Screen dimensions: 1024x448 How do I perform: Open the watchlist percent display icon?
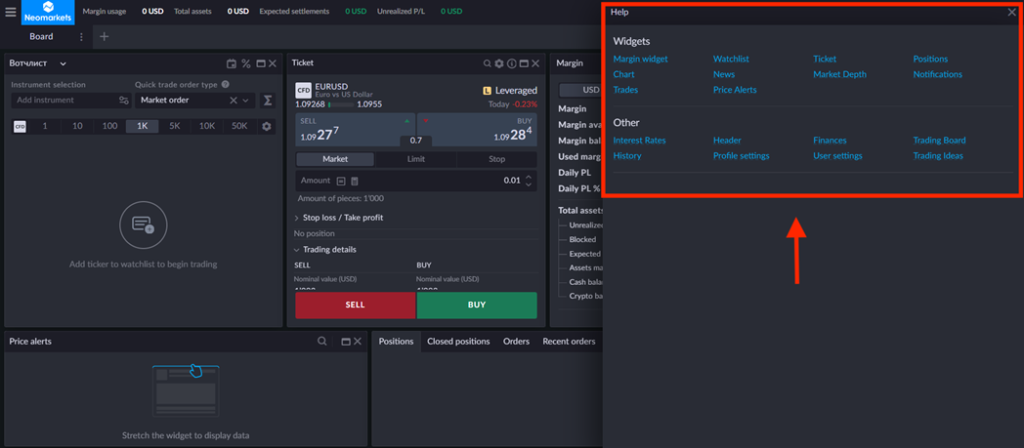[245, 64]
